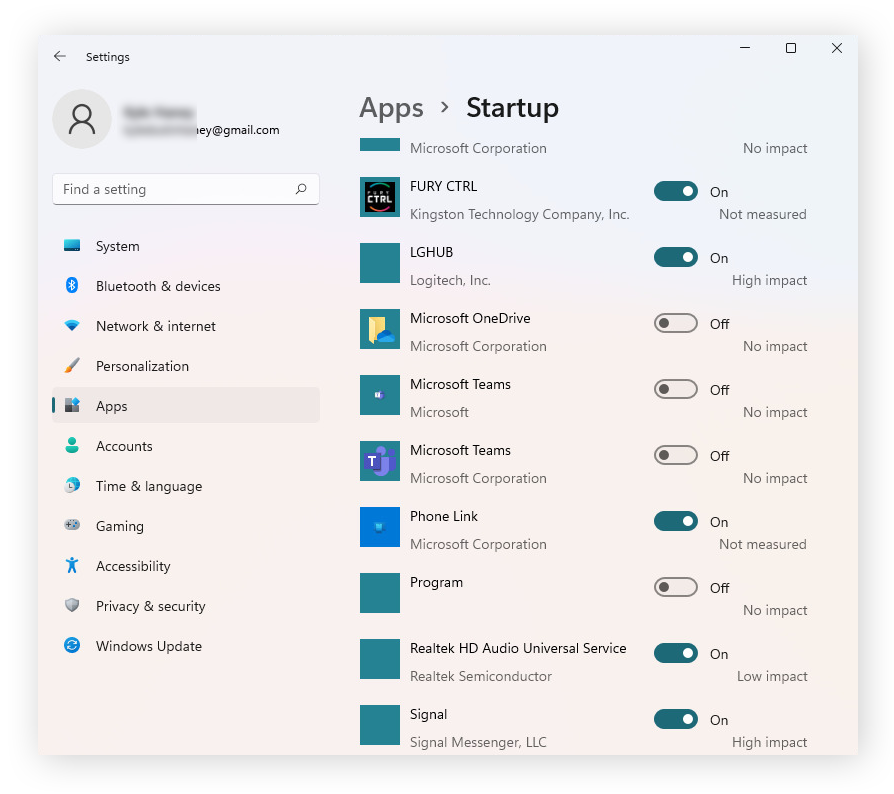Screen dimensions: 894x794
Task: Turn off Phone Link at startup
Action: [676, 521]
